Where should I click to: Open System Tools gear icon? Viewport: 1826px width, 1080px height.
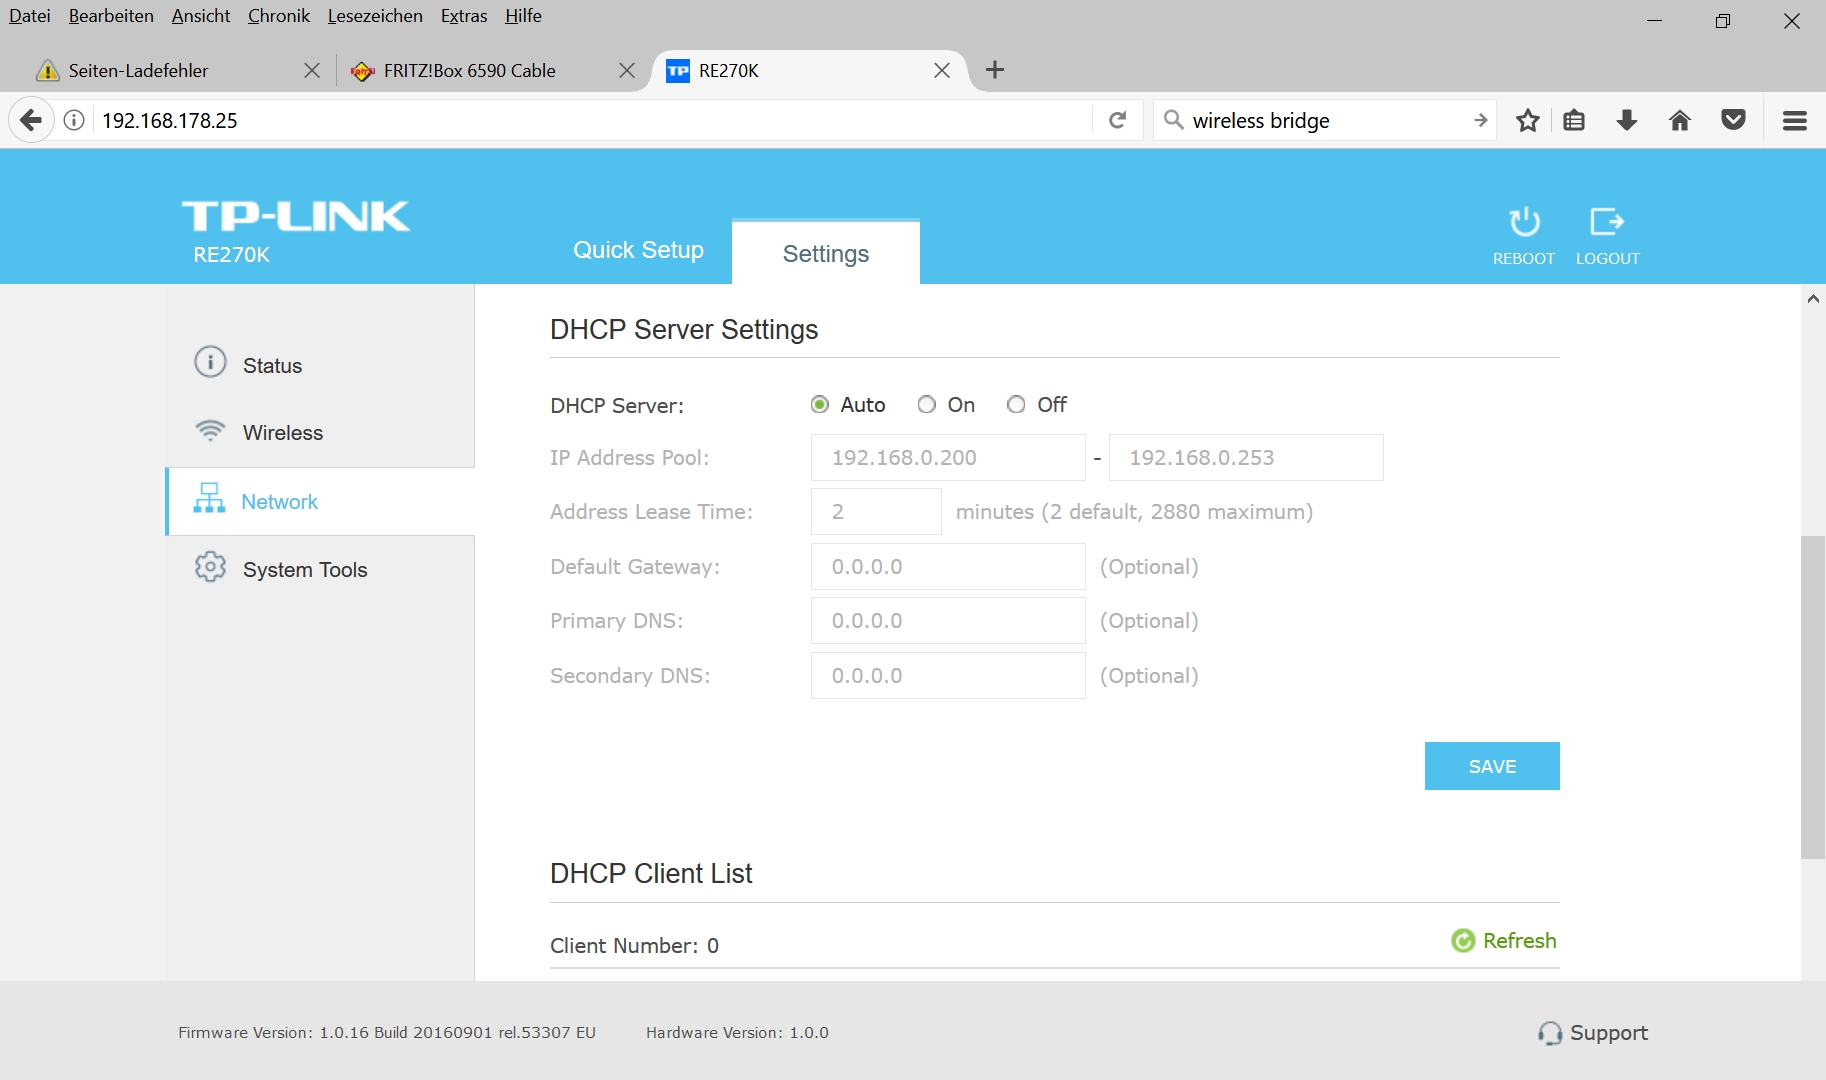click(210, 567)
